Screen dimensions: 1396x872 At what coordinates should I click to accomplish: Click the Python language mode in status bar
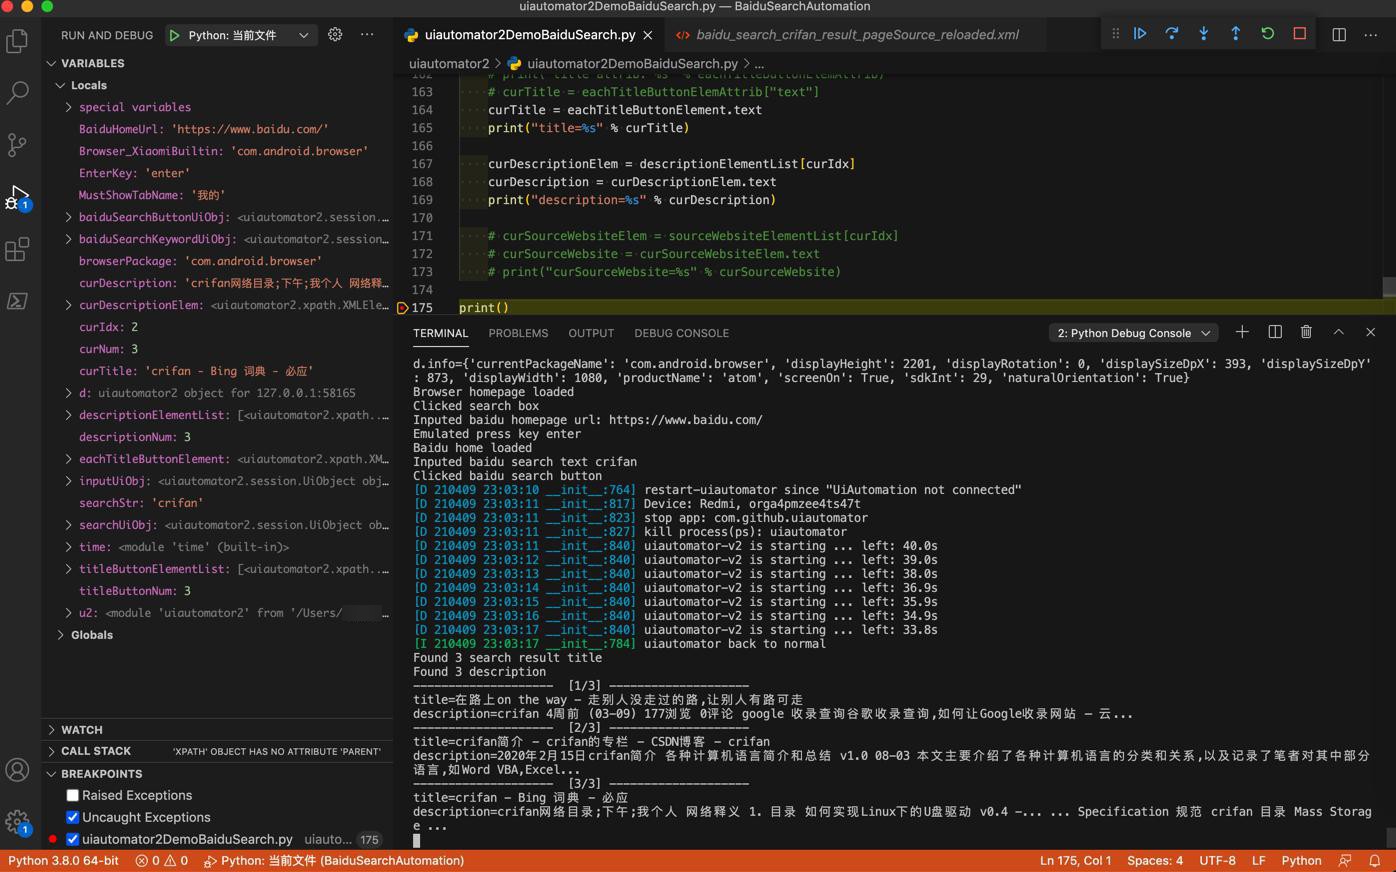coord(1301,861)
